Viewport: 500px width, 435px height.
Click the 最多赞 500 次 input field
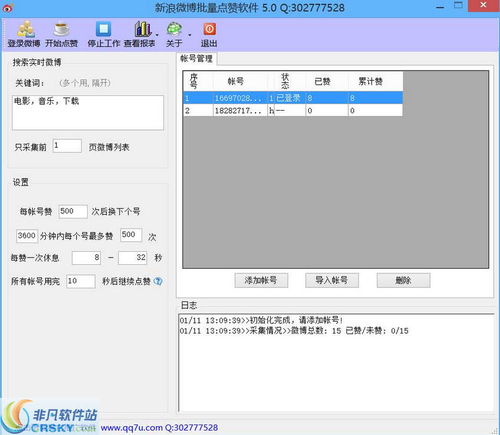(x=131, y=235)
